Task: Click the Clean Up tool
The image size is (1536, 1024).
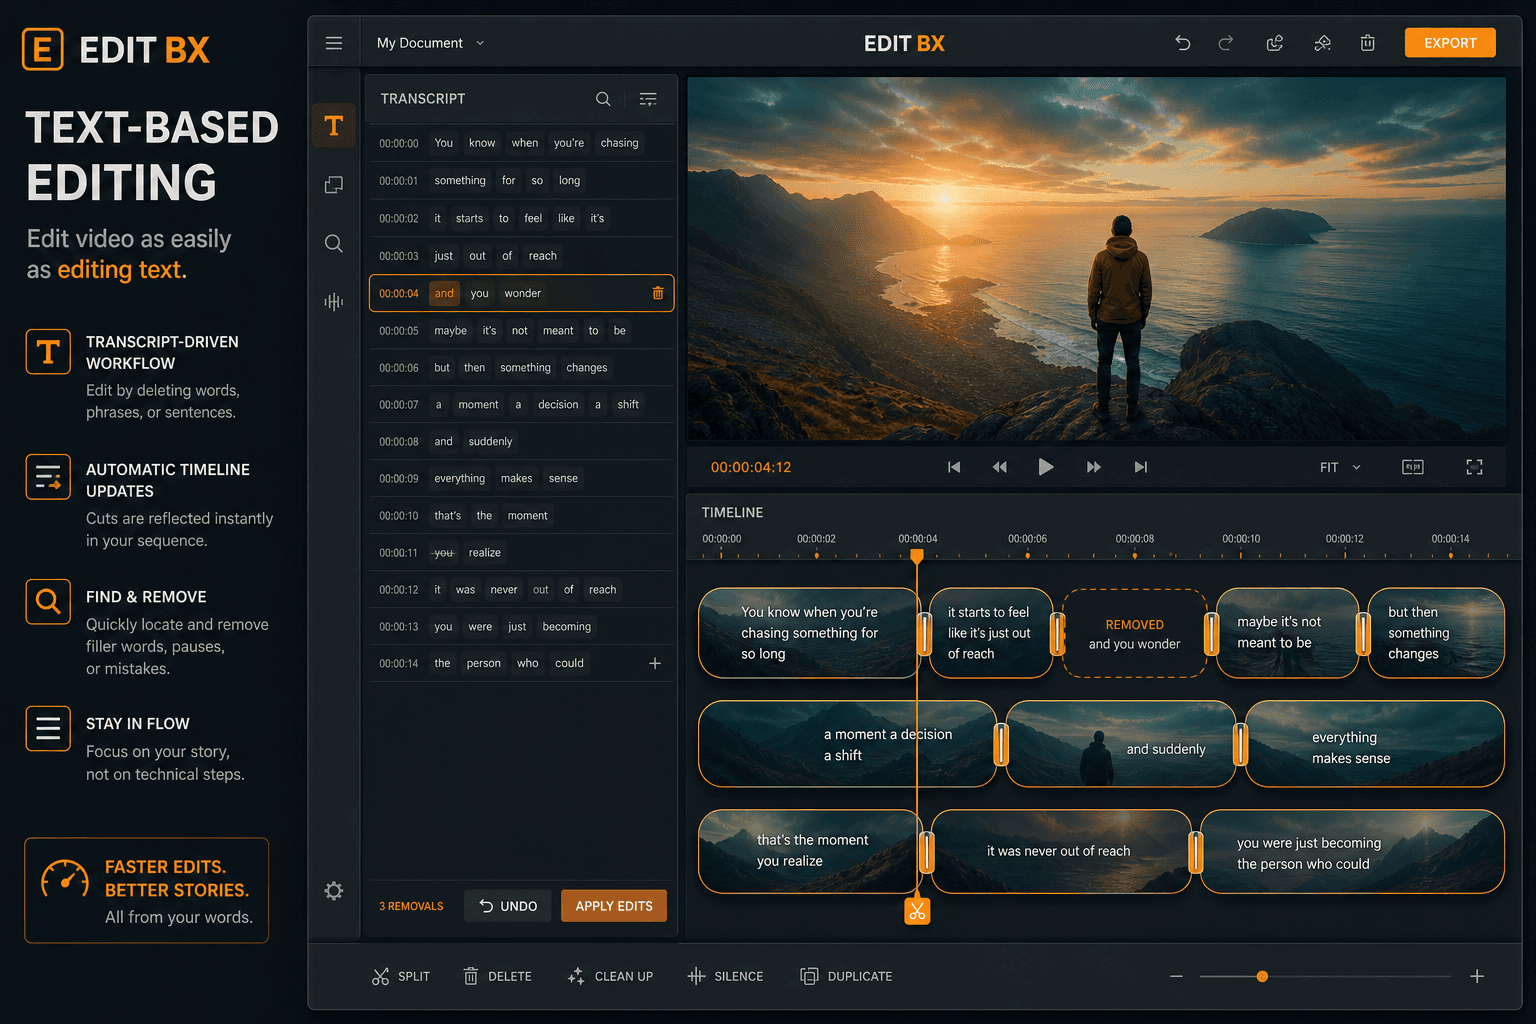Action: [x=610, y=976]
